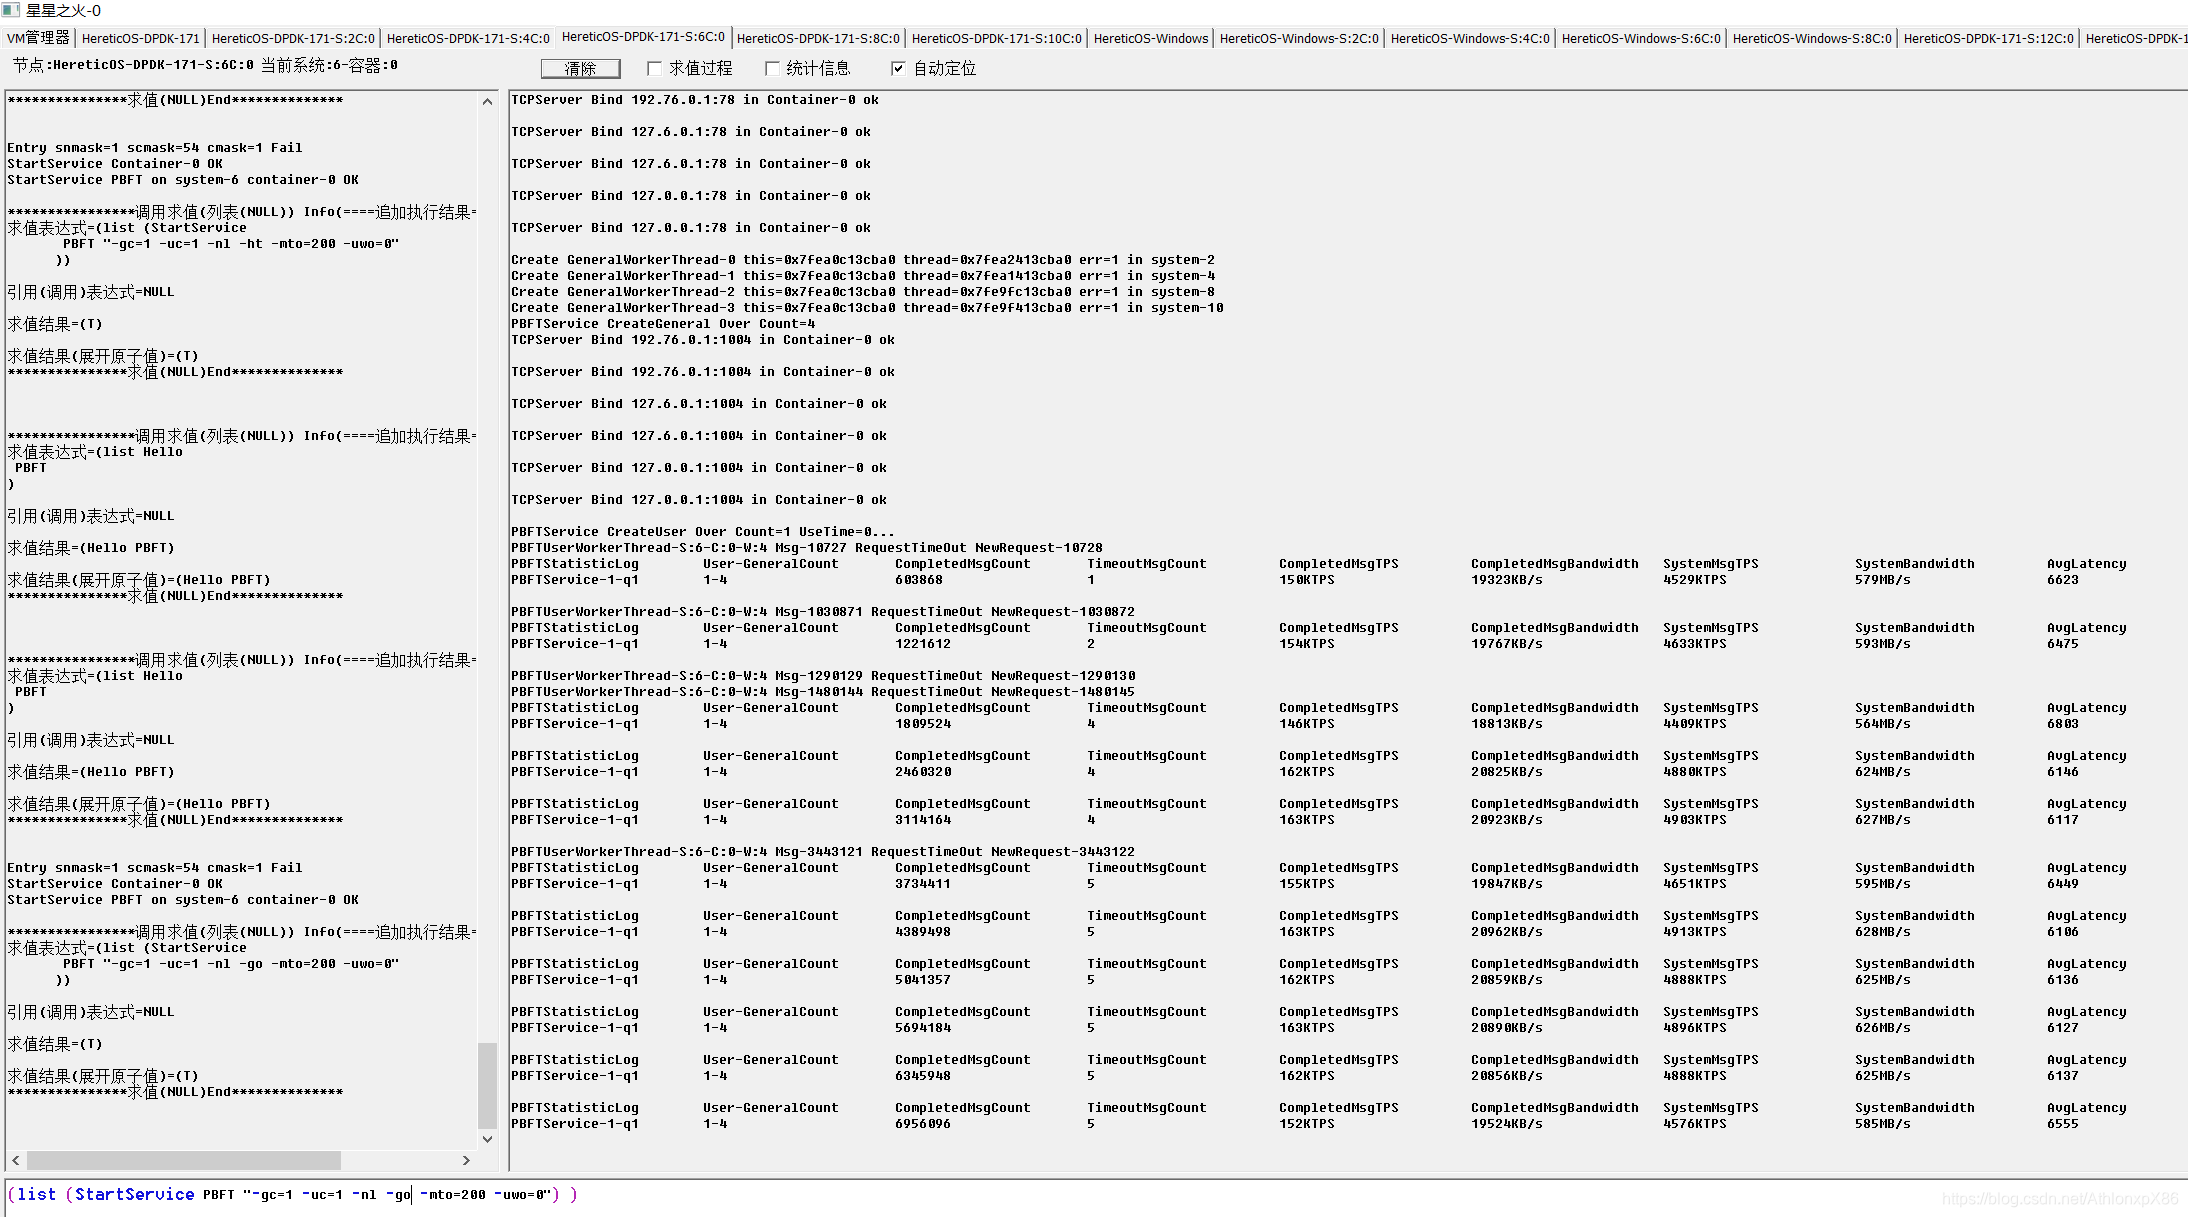This screenshot has height=1217, width=2188.
Task: Click horizontal scrollbar left arrow in left panel
Action: (15, 1160)
